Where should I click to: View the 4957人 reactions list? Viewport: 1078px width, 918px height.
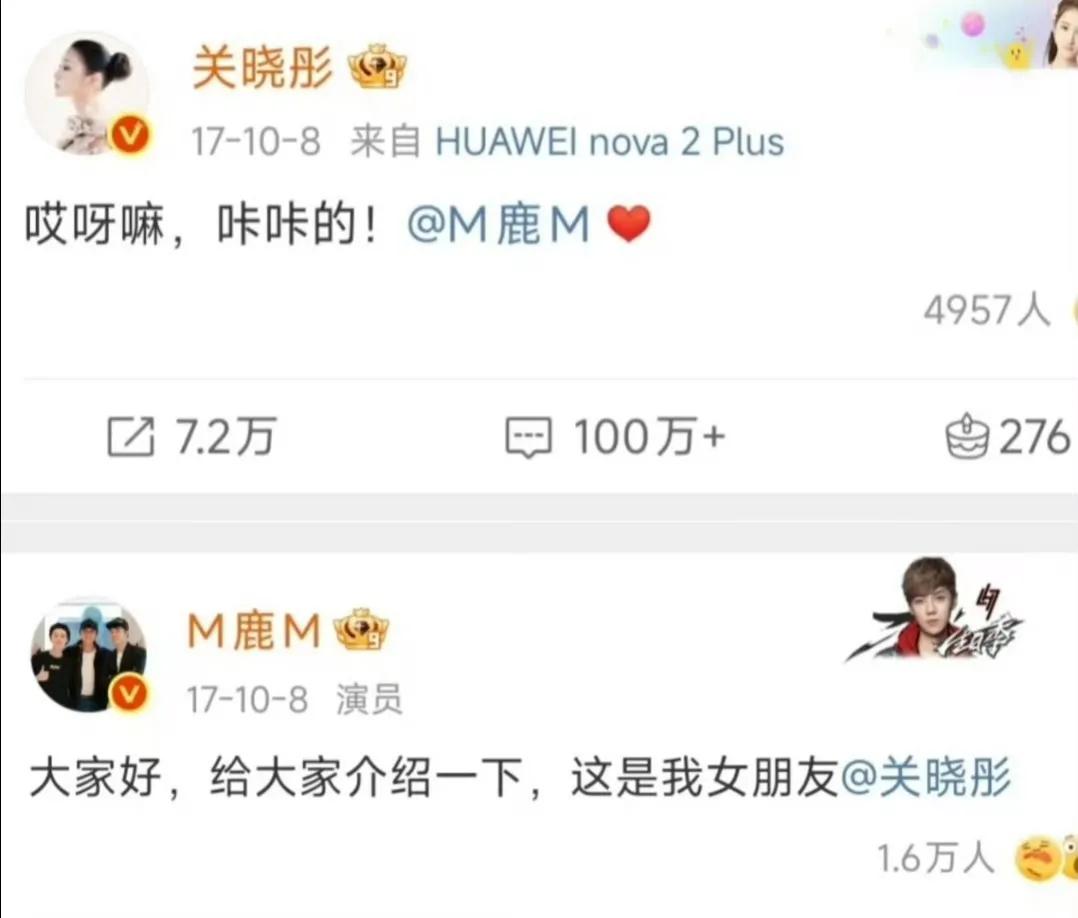pos(987,309)
